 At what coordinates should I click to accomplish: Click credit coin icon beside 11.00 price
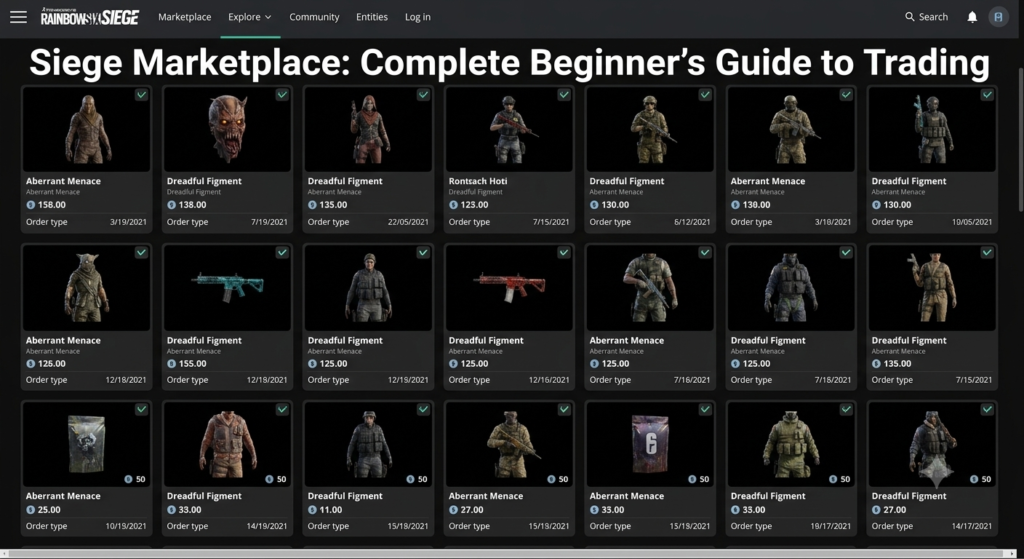(x=313, y=510)
